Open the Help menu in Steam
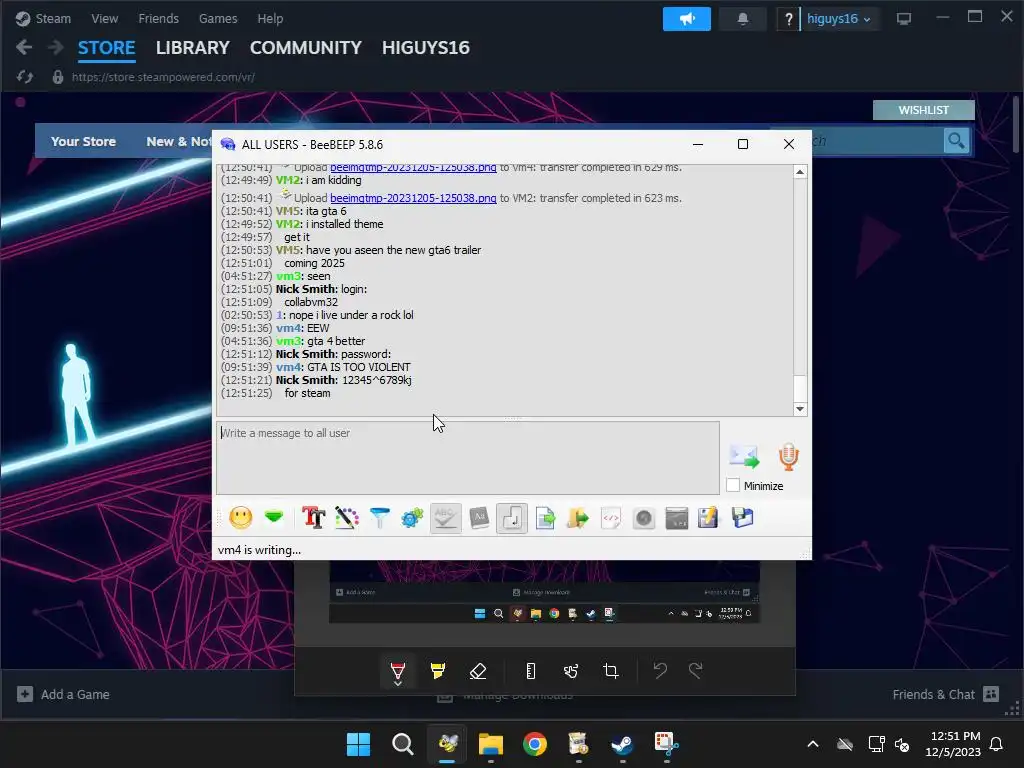Image resolution: width=1024 pixels, height=768 pixels. (270, 18)
